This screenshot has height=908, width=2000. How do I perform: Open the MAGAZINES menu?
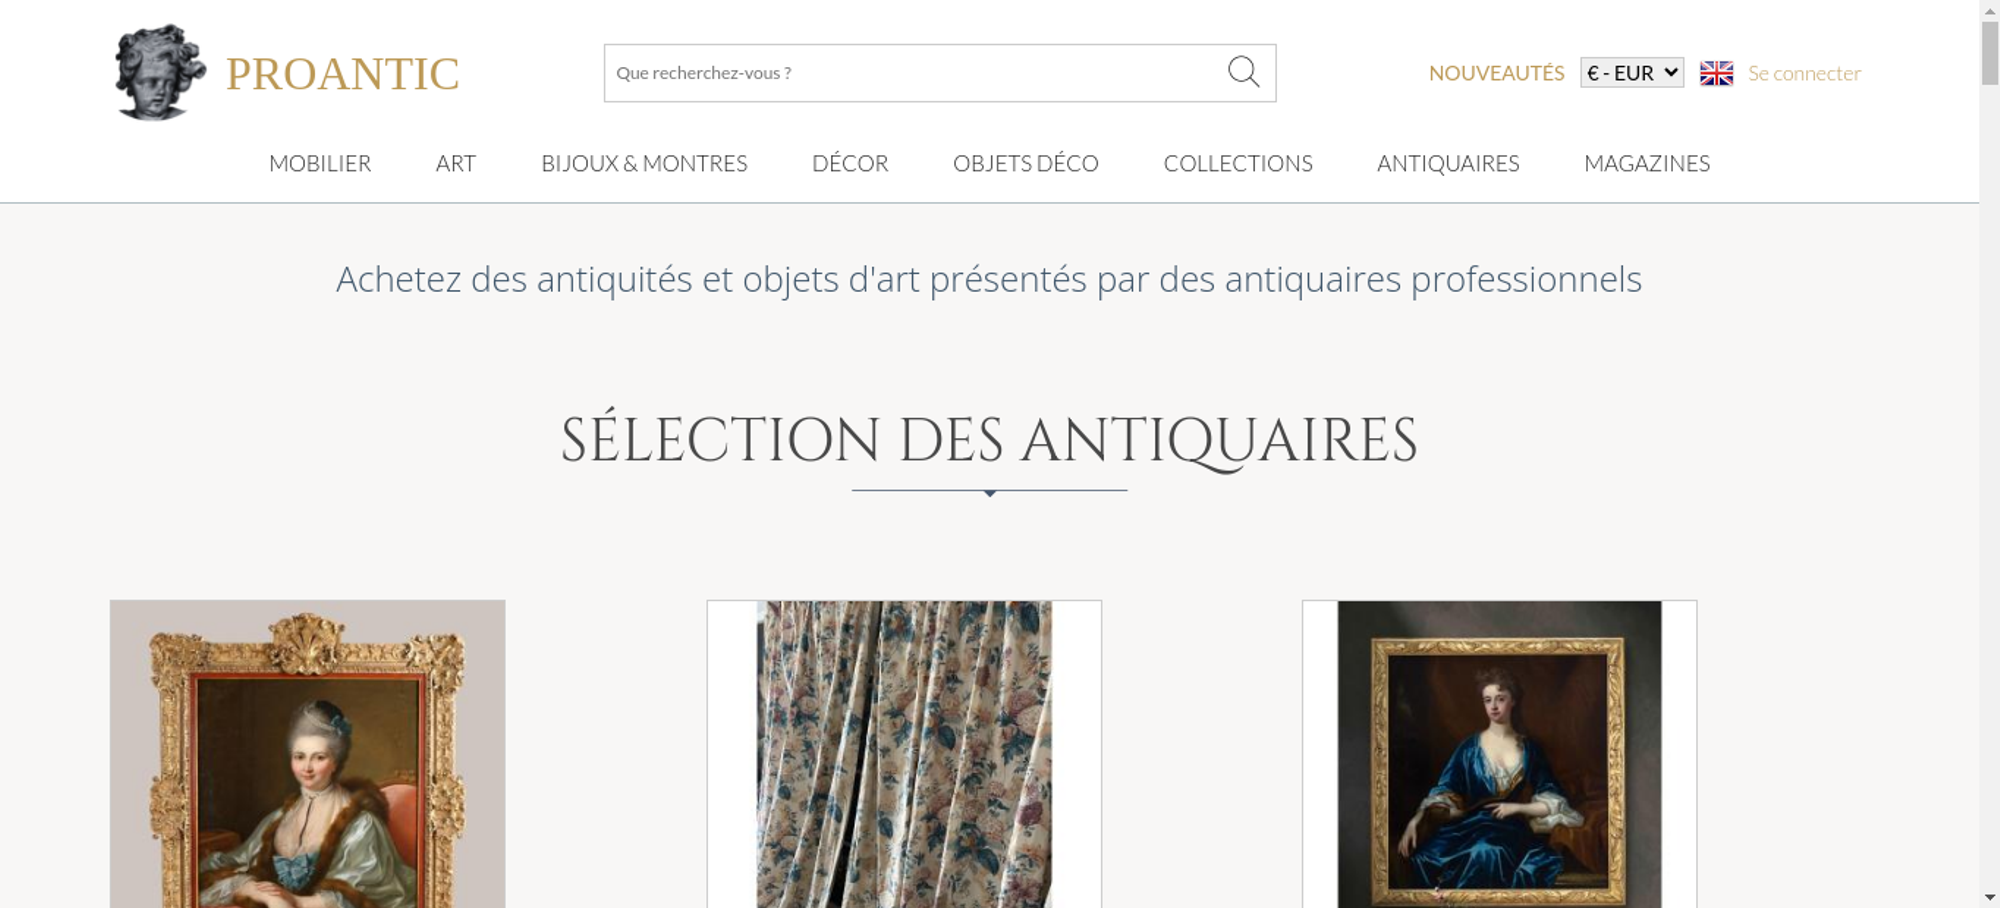pos(1647,163)
